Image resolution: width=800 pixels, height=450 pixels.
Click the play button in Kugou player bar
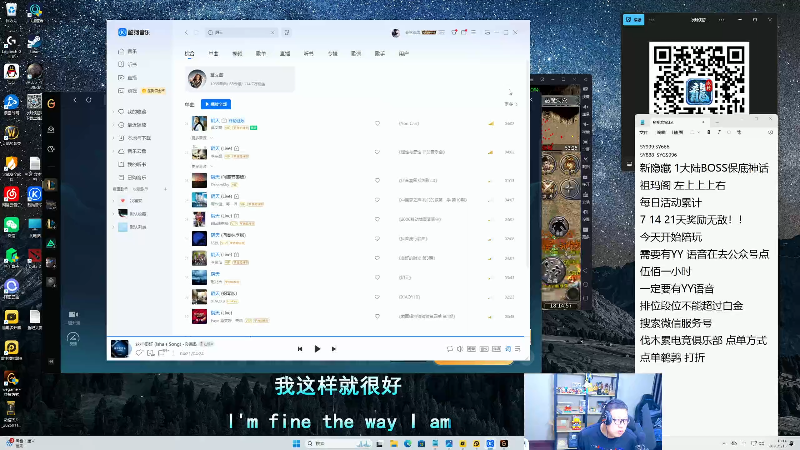[x=317, y=349]
